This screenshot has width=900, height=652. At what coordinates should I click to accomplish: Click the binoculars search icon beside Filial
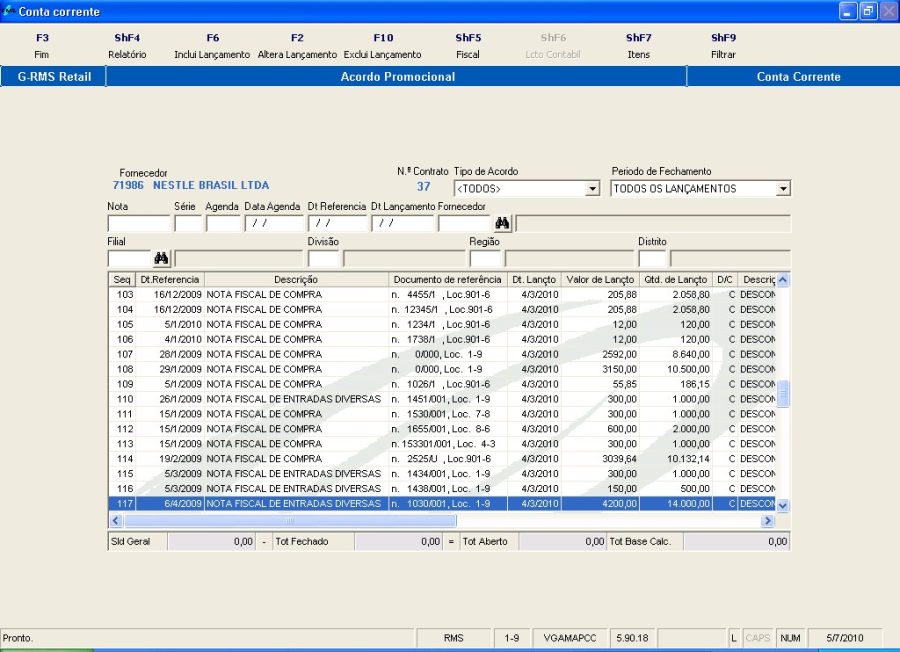coord(161,259)
